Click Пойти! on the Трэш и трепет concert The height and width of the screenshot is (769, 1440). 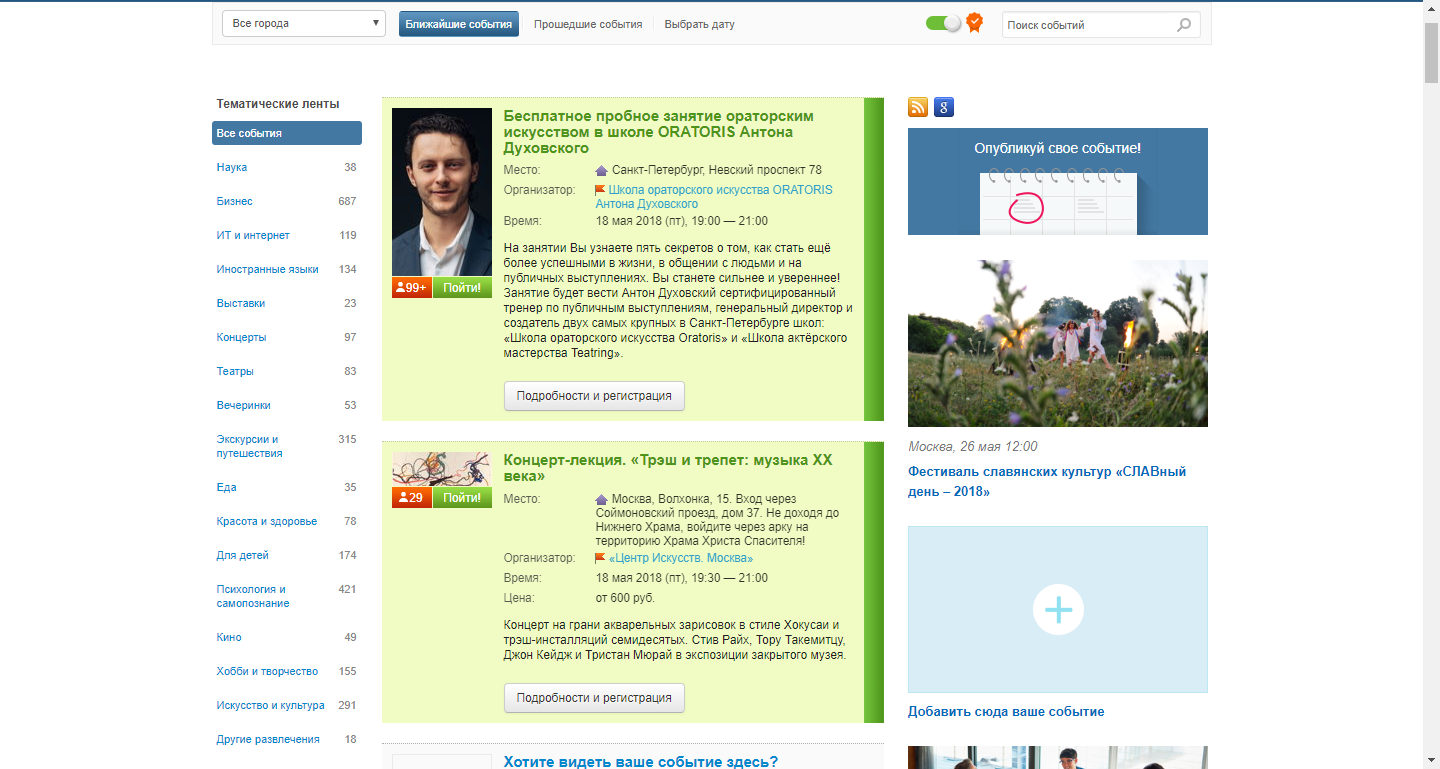[462, 498]
